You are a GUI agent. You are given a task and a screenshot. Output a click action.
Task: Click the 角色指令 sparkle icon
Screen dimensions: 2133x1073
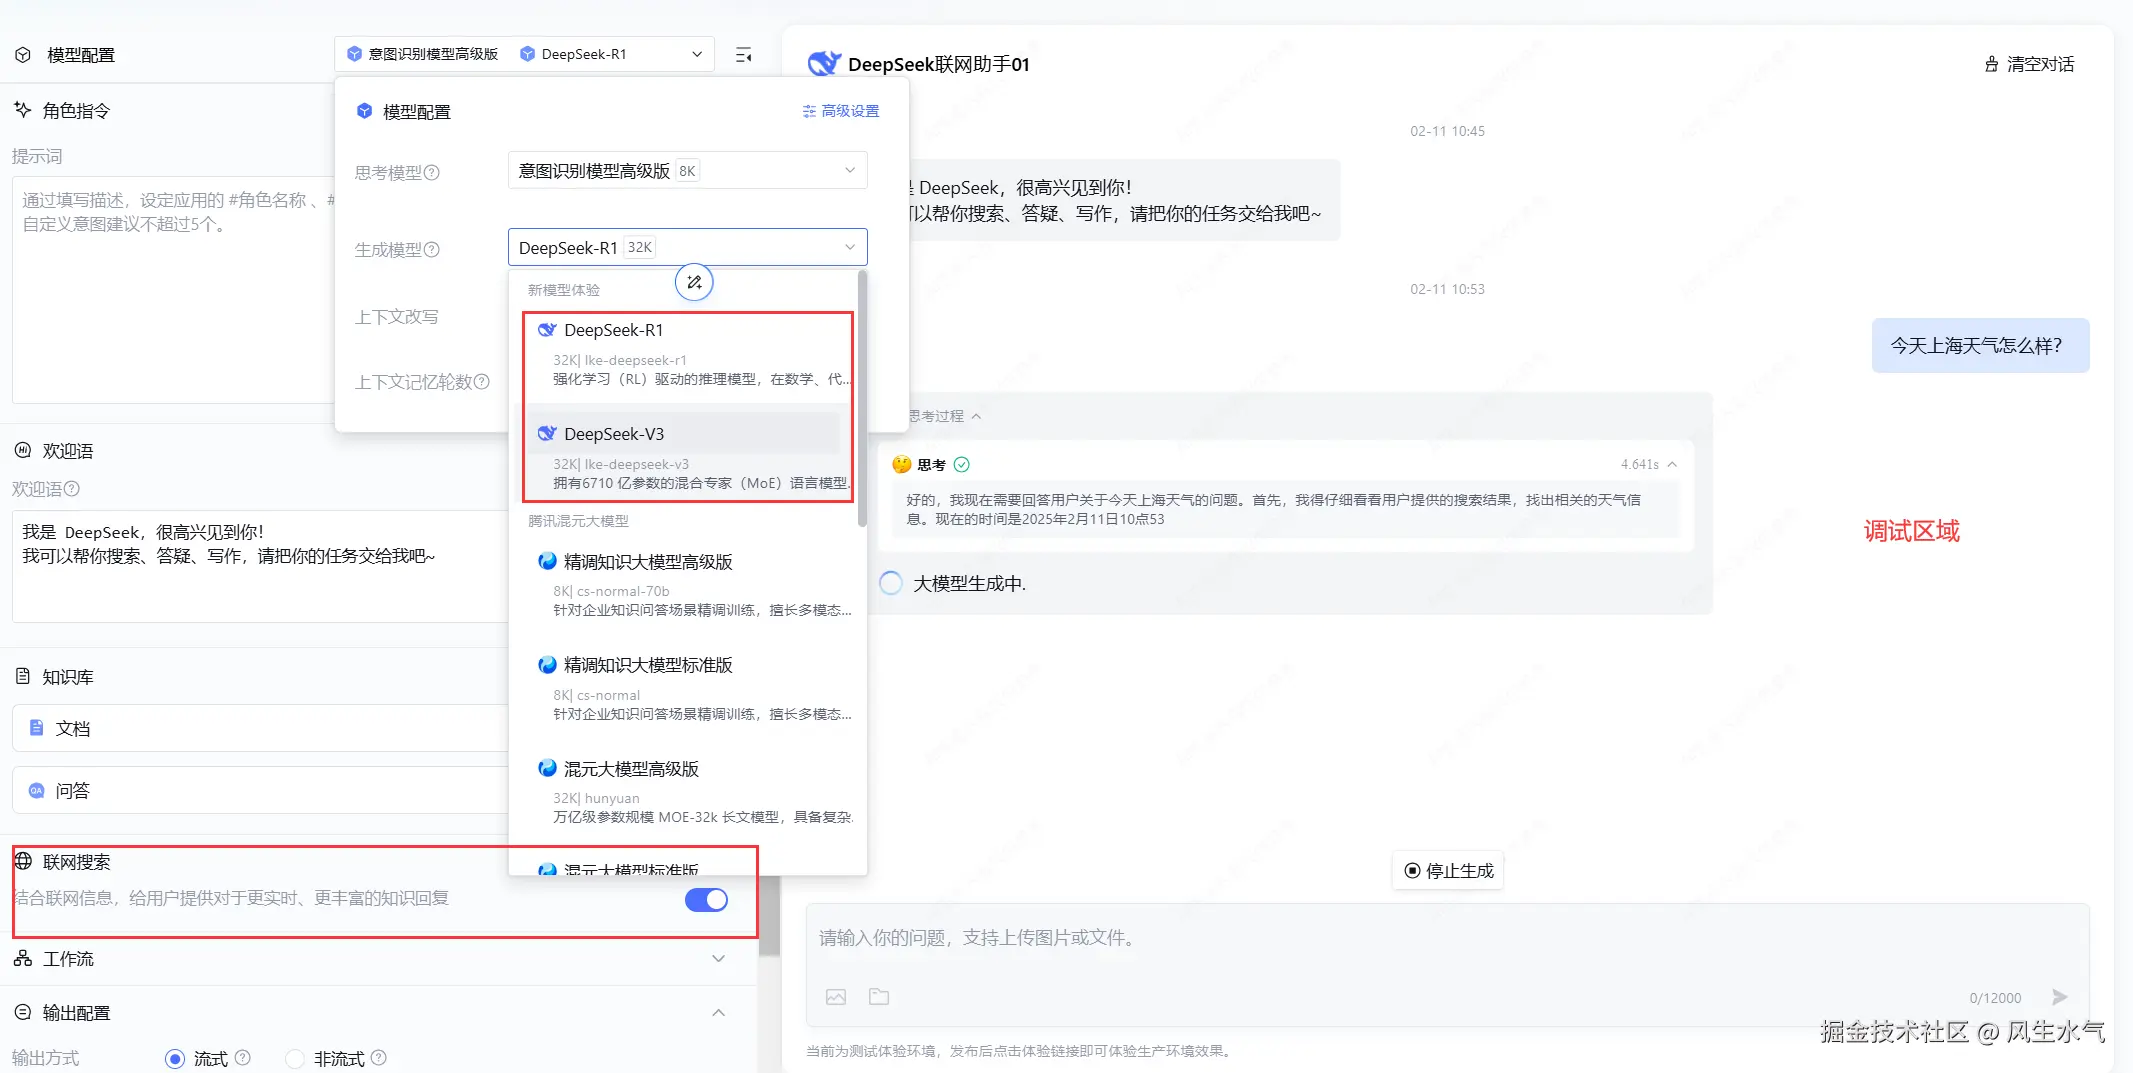pyautogui.click(x=23, y=109)
